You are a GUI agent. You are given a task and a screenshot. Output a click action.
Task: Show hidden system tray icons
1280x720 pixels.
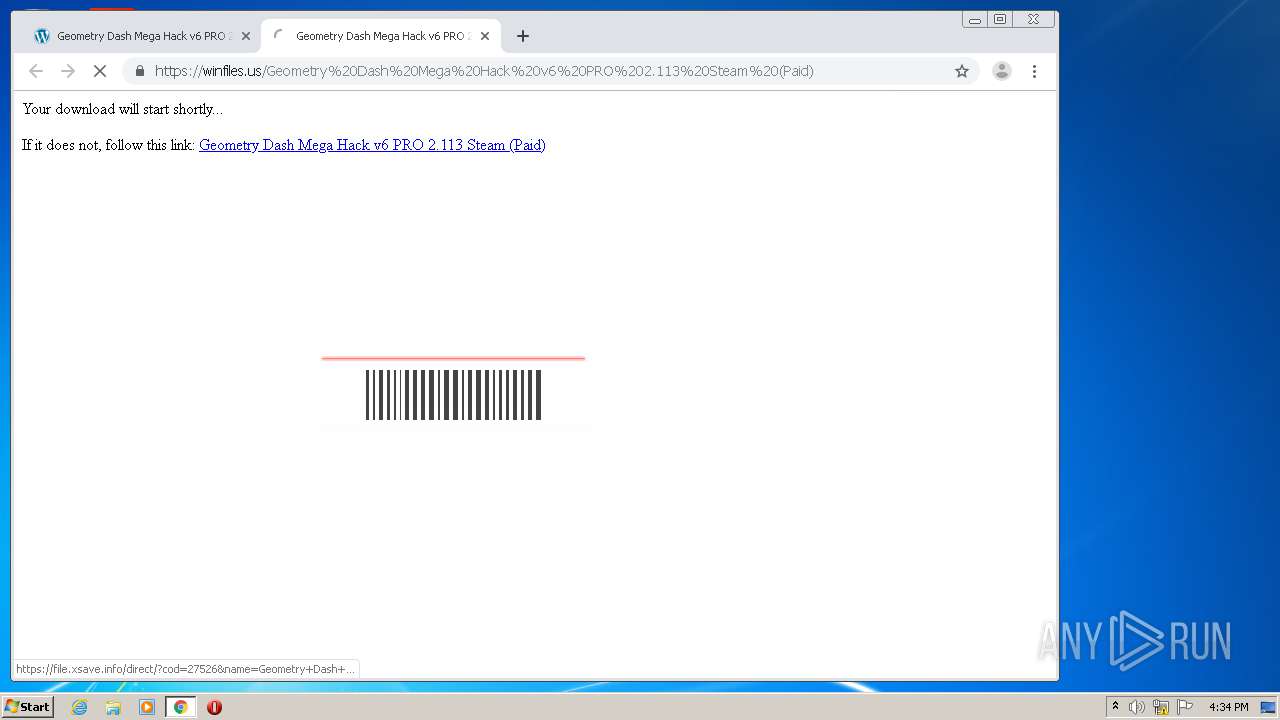(x=1115, y=707)
